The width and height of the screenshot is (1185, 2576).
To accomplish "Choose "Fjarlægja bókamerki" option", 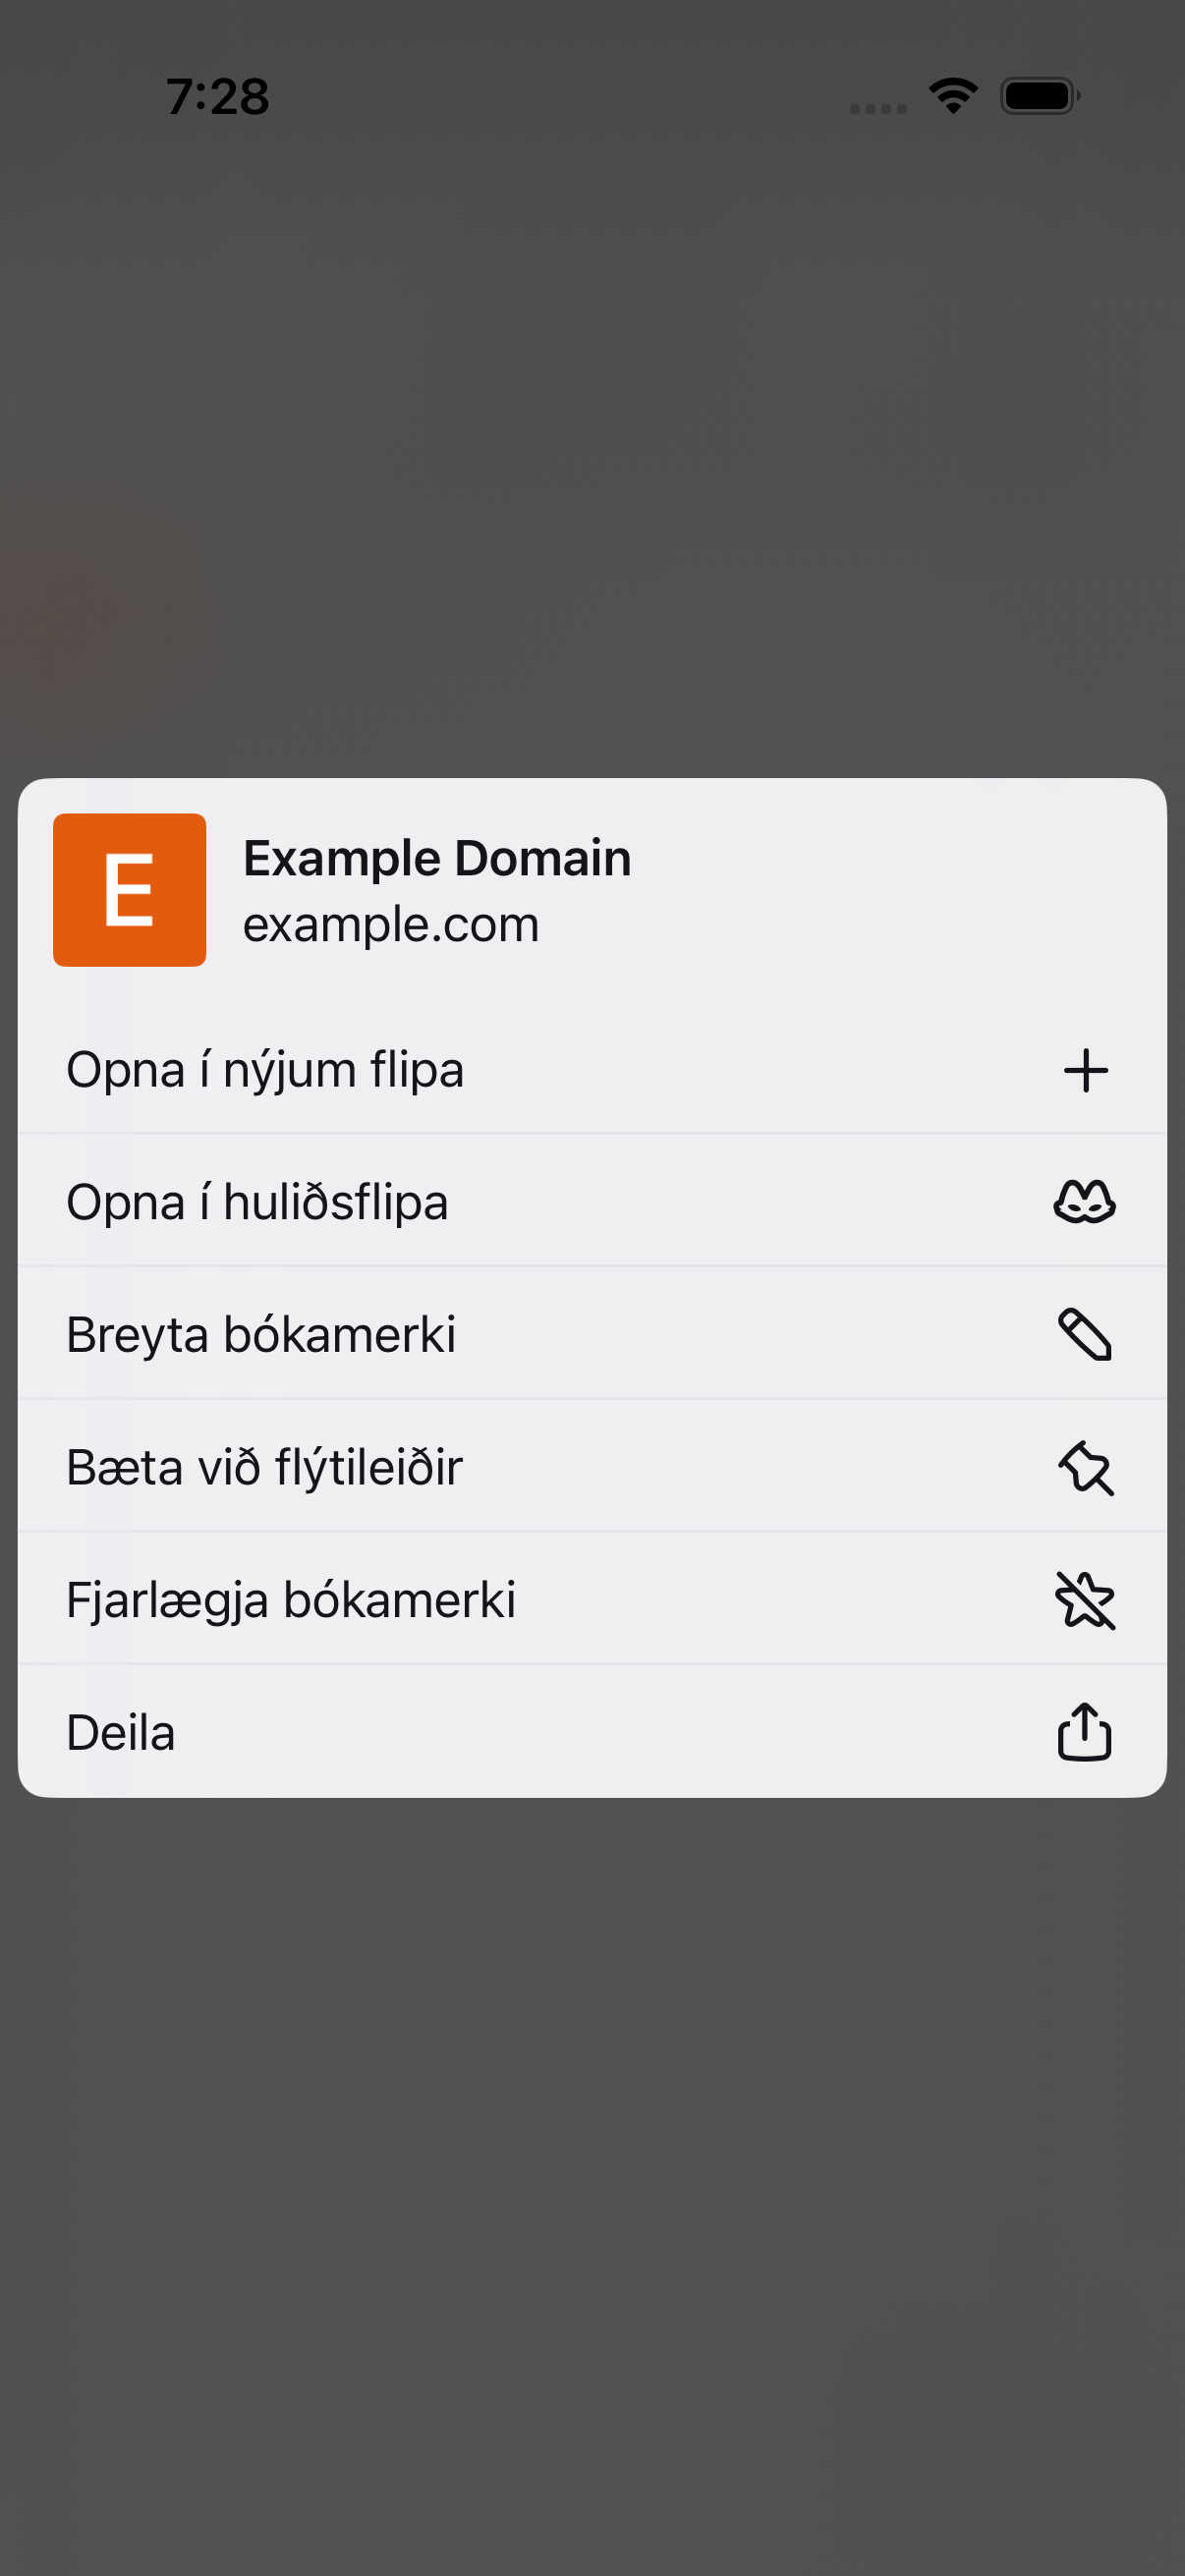I will [592, 1600].
